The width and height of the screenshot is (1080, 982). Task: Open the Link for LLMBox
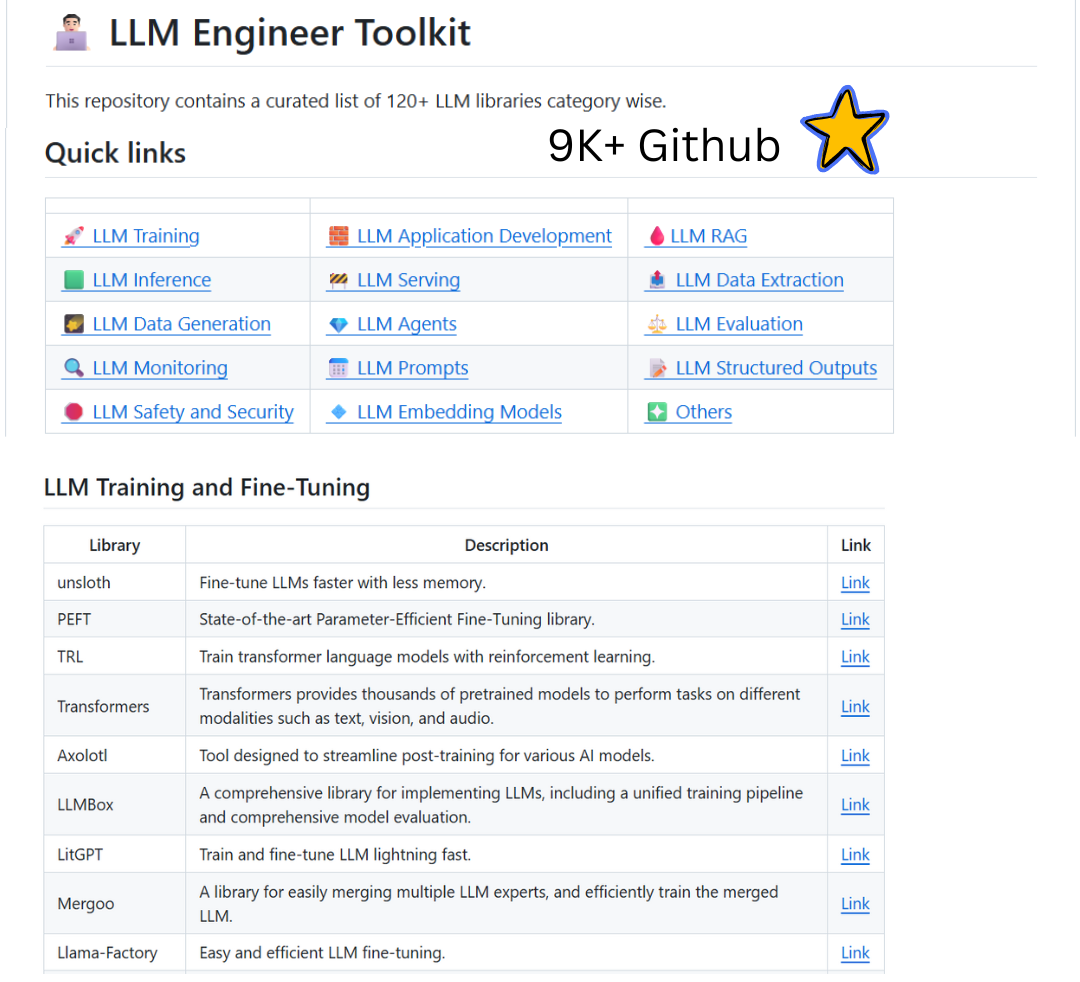click(855, 805)
